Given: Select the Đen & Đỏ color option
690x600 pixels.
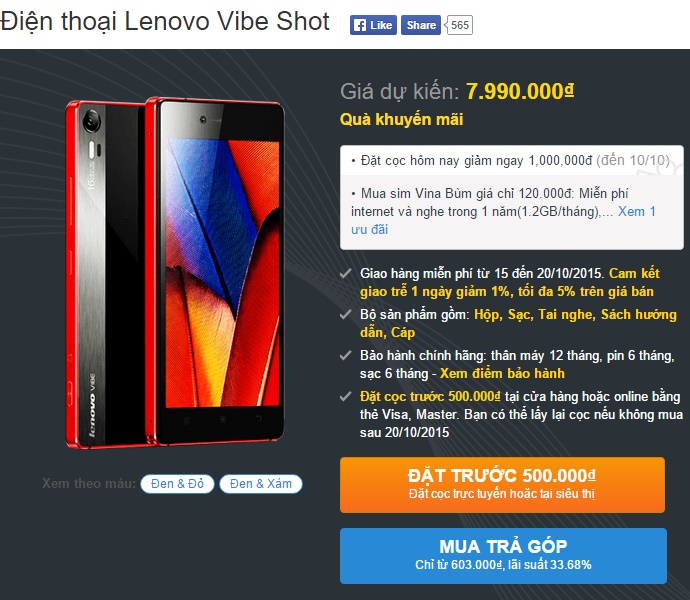Looking at the screenshot, I should pos(177,484).
